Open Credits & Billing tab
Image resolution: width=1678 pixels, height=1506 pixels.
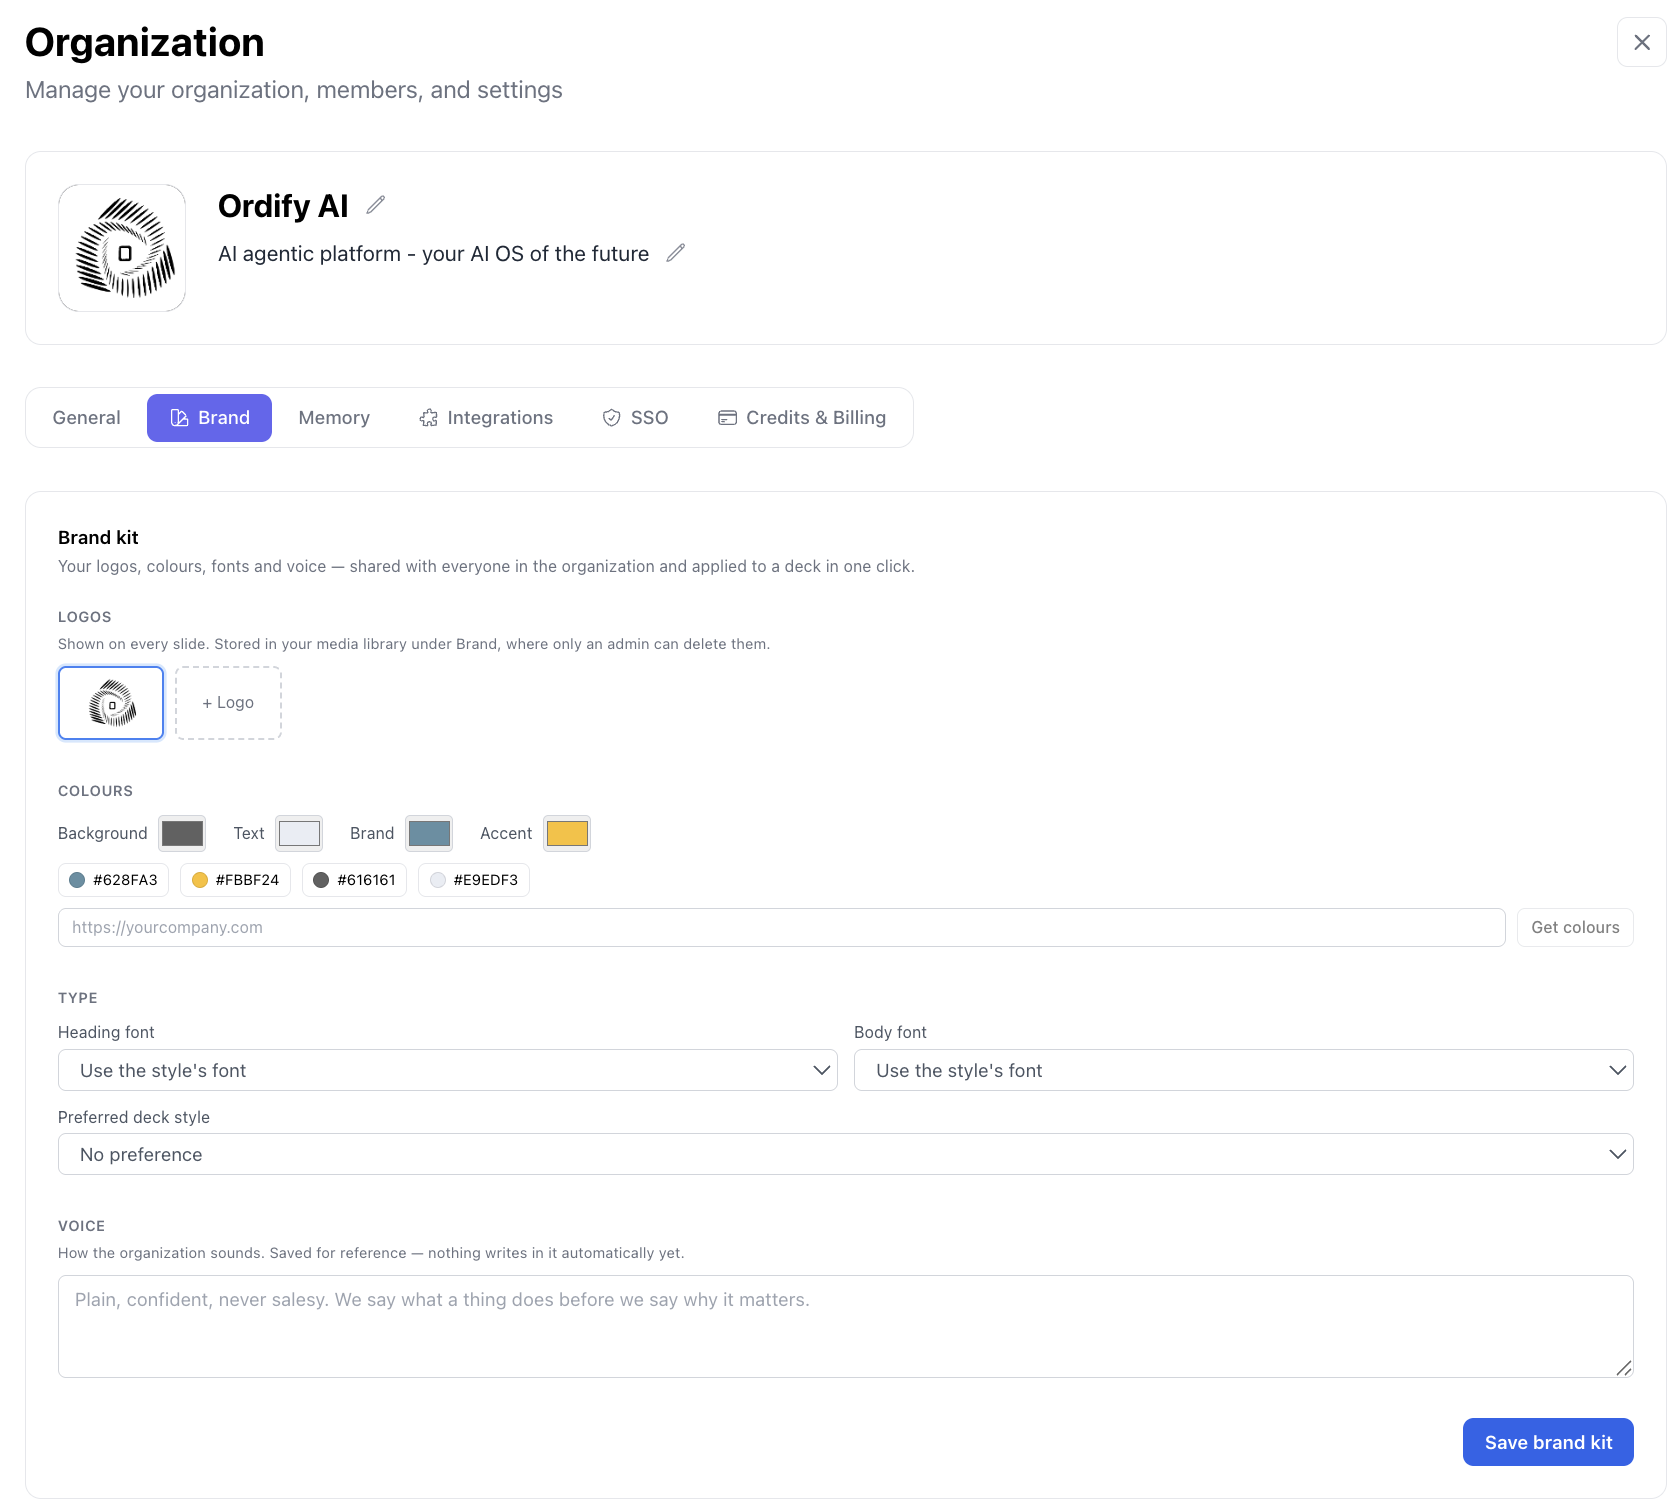point(802,418)
